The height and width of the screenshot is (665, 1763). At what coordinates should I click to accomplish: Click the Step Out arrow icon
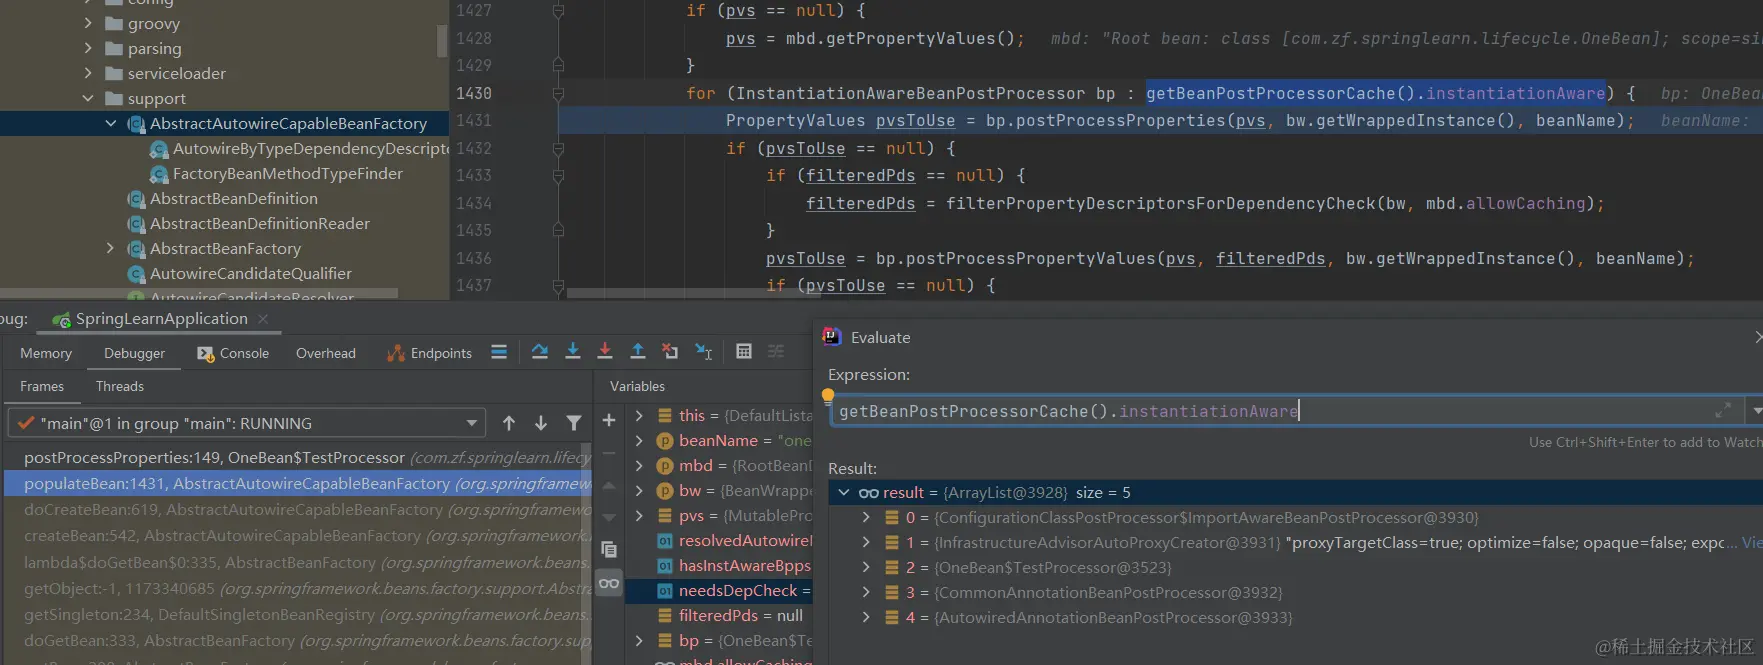tap(638, 352)
